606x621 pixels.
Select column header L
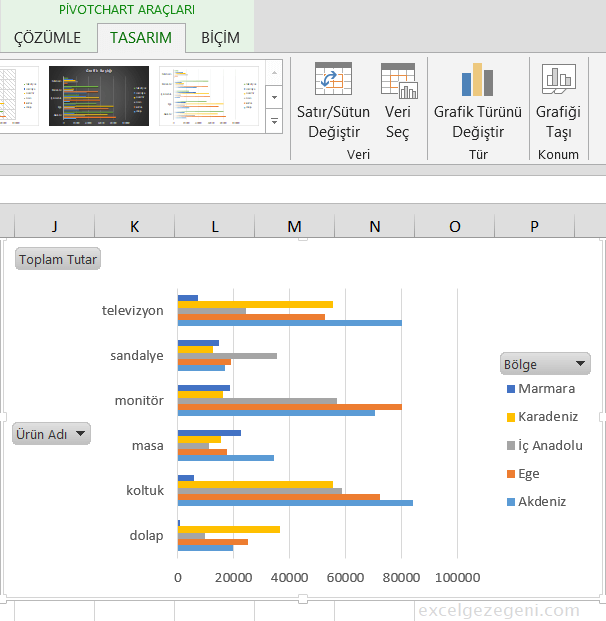coord(215,226)
